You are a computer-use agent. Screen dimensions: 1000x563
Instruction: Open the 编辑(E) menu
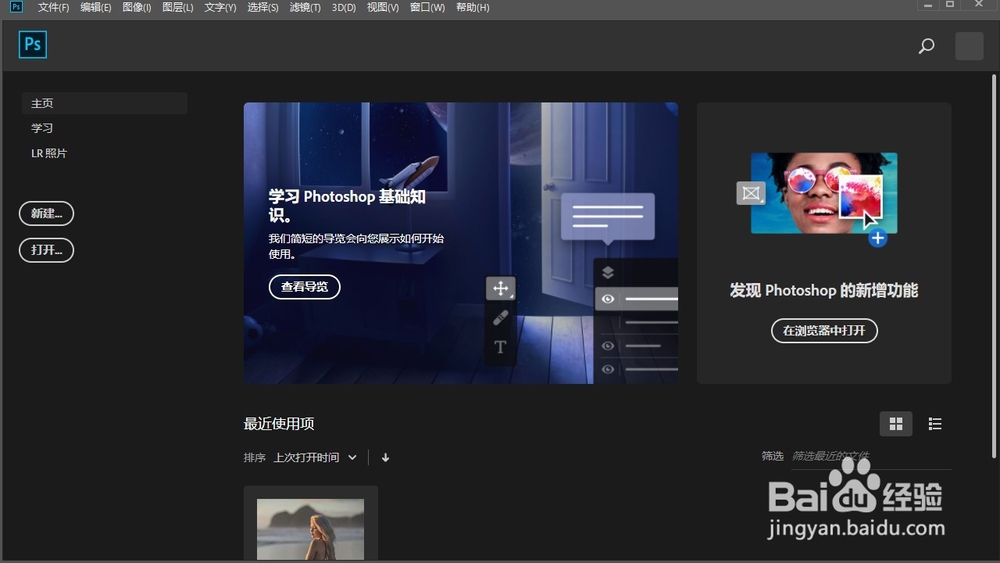point(96,8)
